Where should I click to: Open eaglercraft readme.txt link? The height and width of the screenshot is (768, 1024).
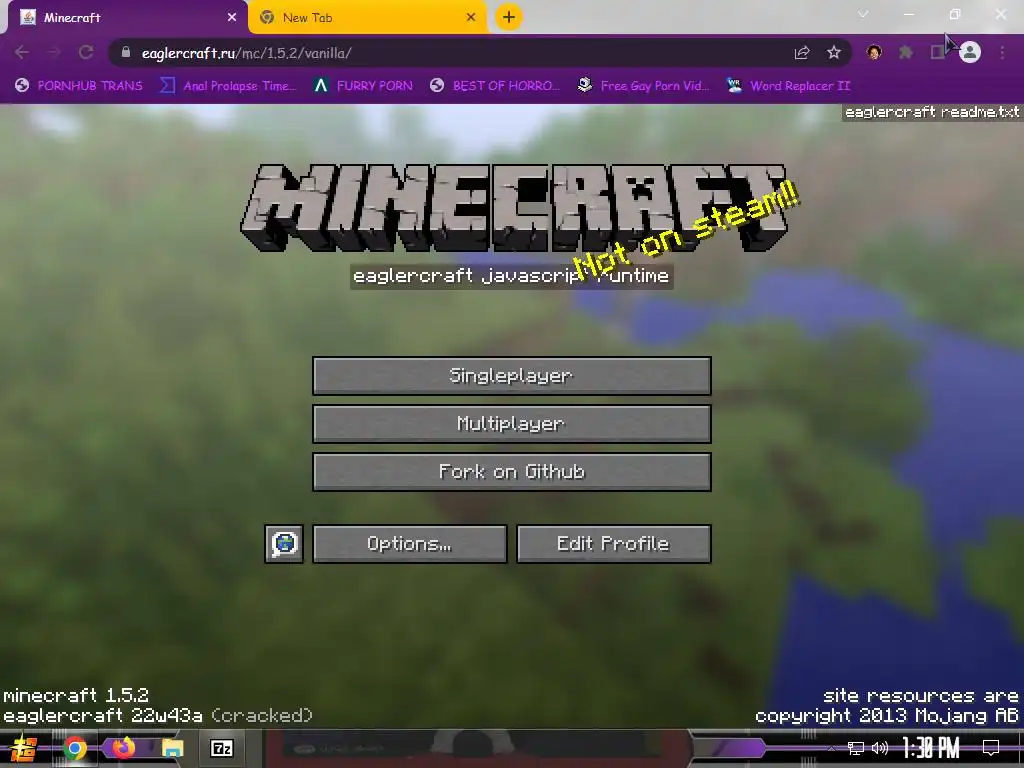coord(932,112)
